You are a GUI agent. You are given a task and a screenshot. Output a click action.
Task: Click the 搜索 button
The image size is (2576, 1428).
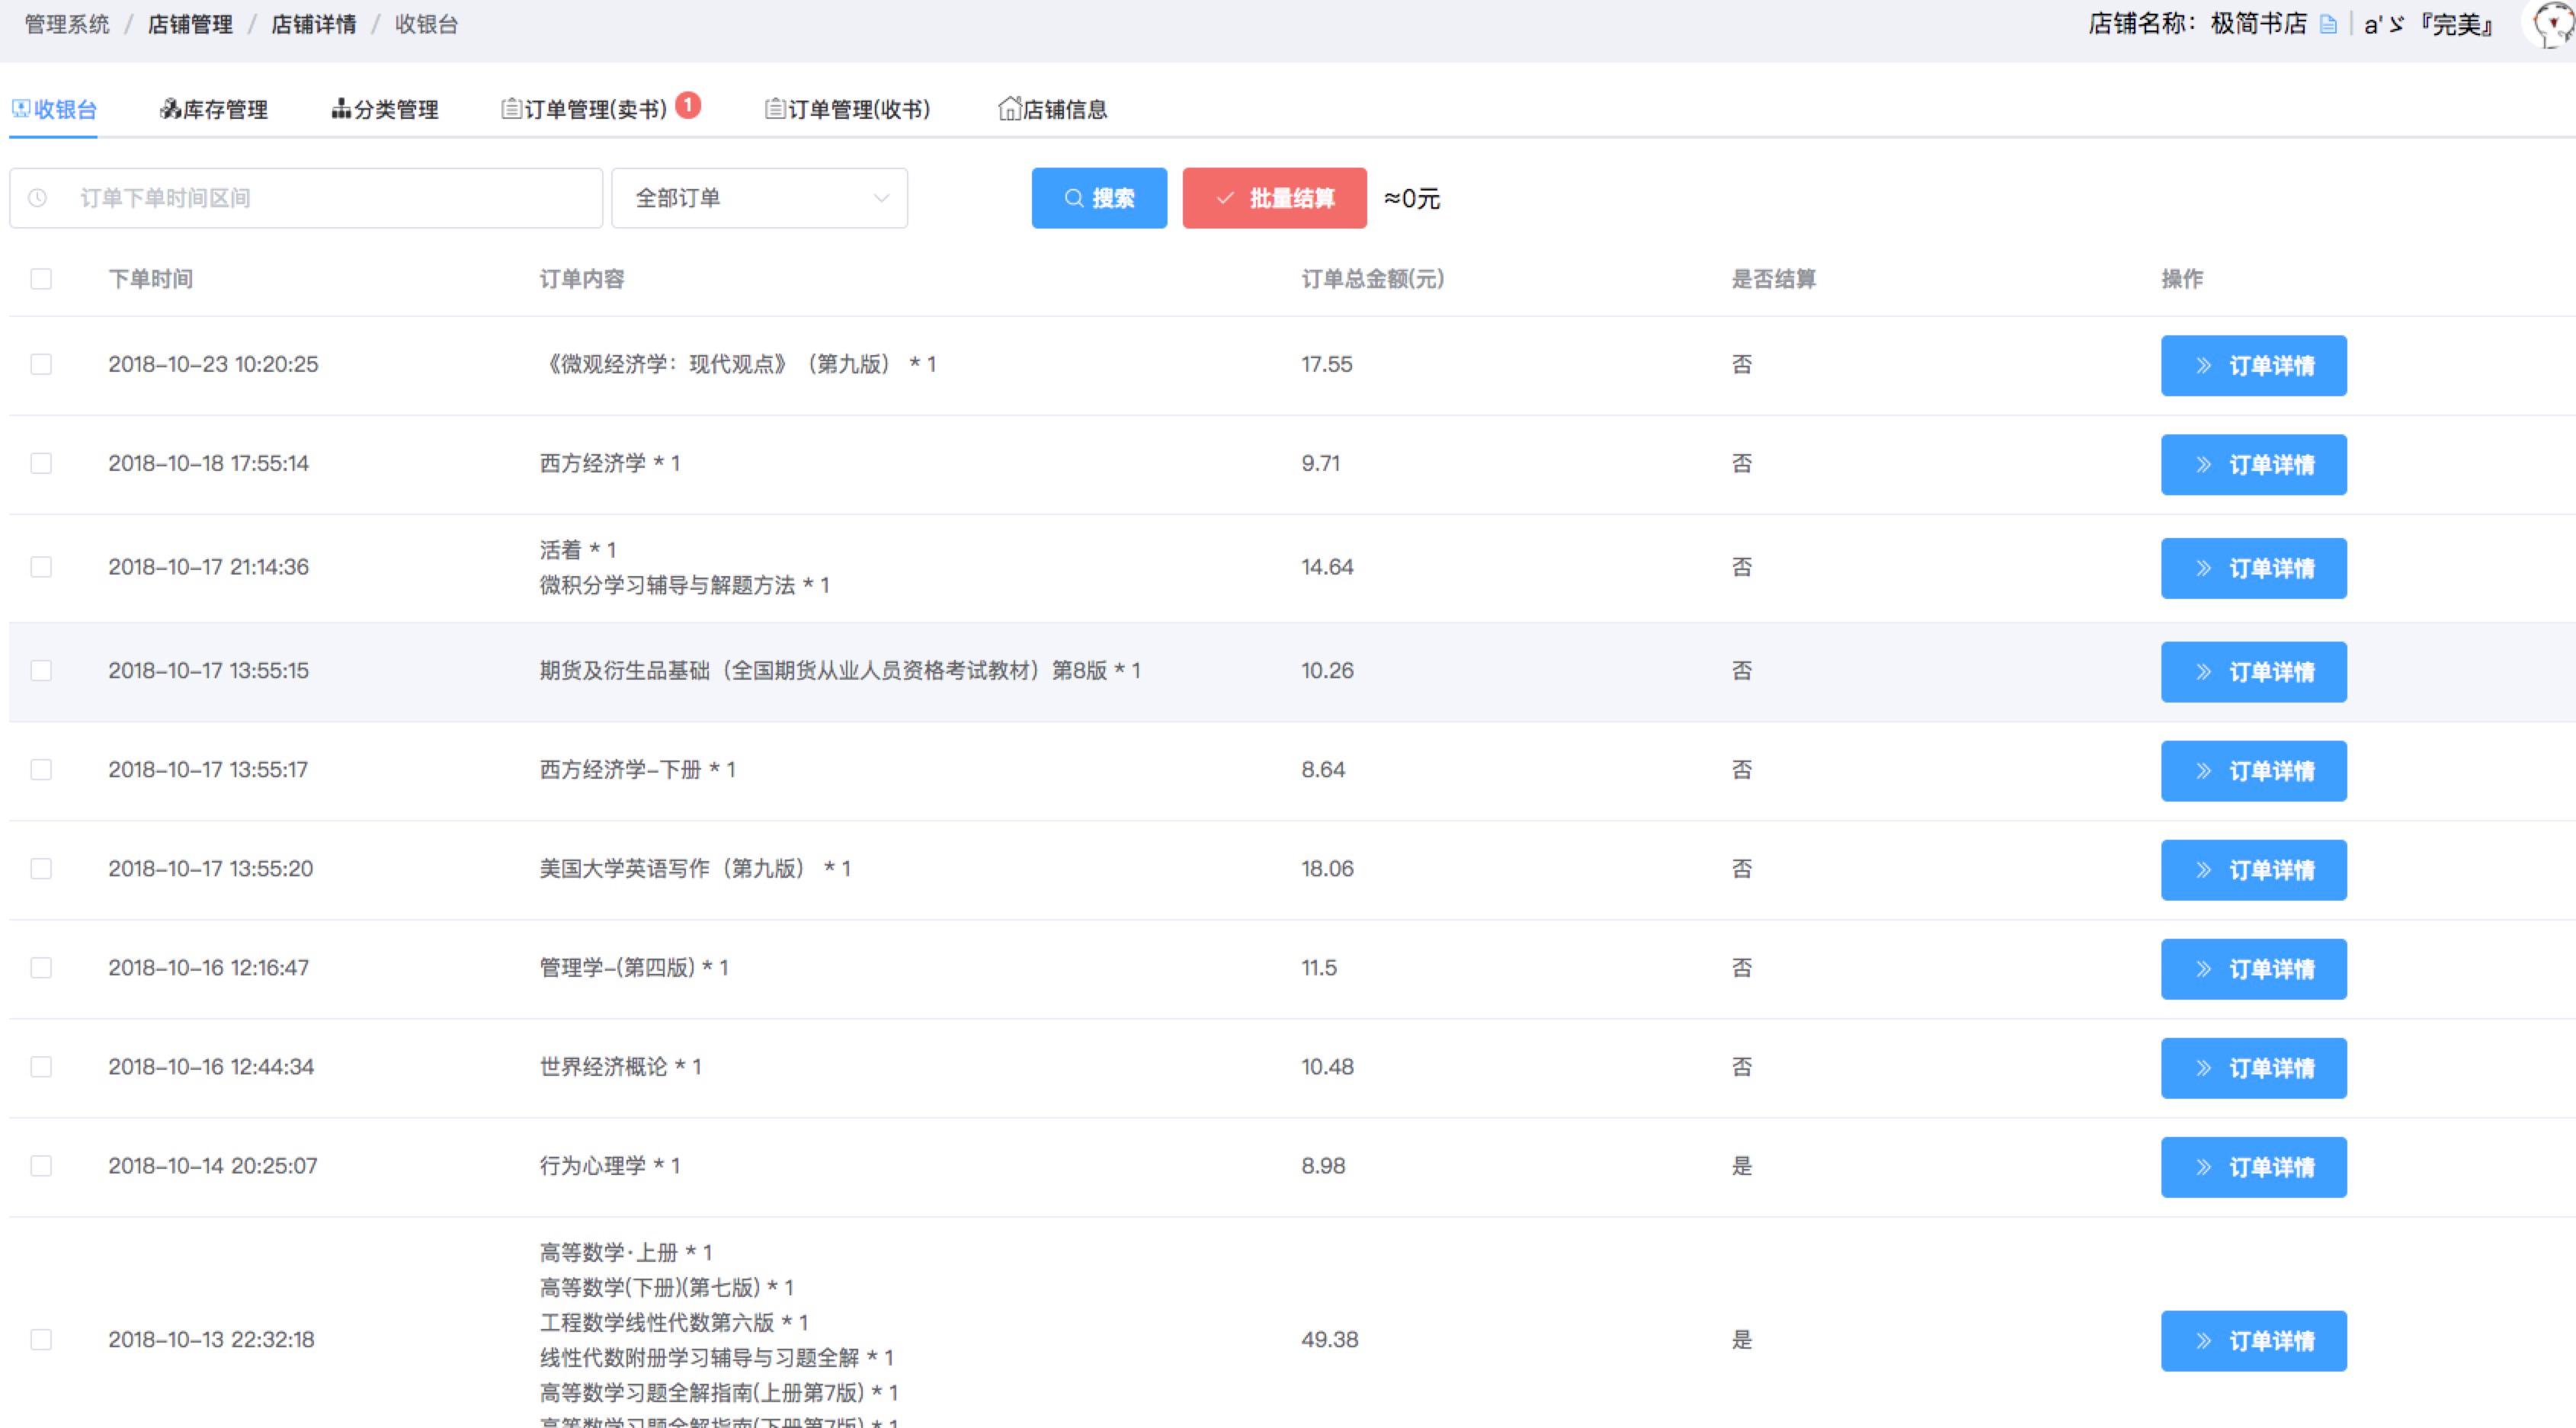tap(1099, 198)
